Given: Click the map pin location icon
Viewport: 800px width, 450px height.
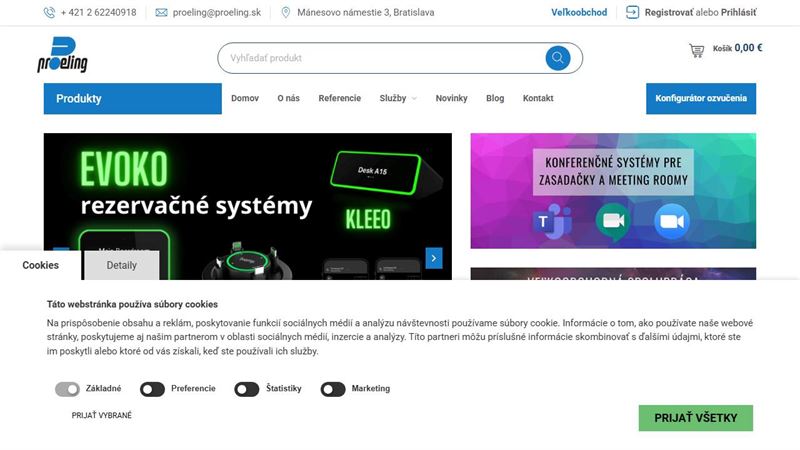Looking at the screenshot, I should click(286, 12).
